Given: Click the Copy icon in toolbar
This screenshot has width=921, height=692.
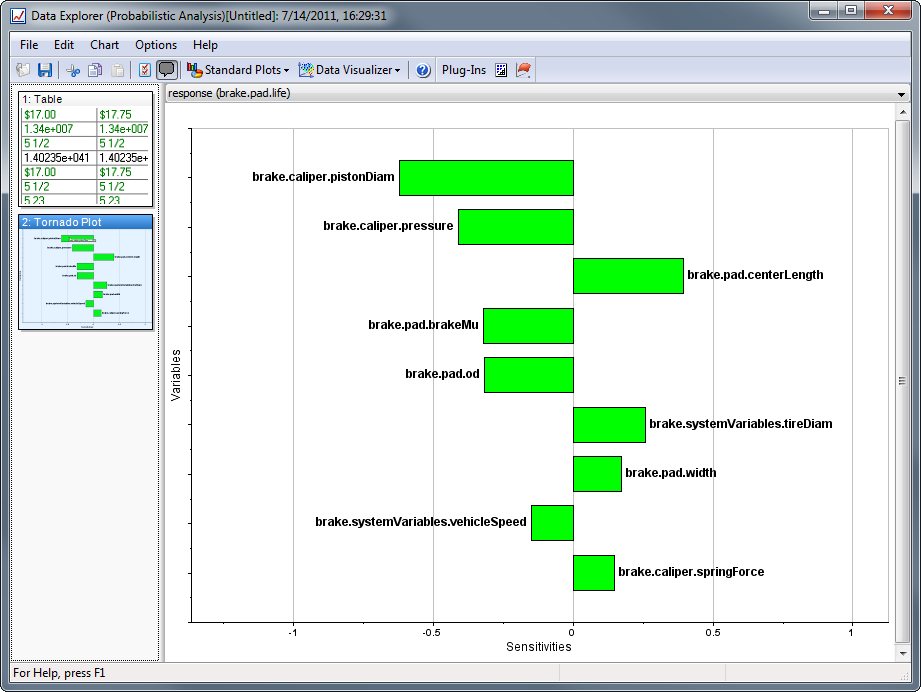Looking at the screenshot, I should tap(95, 70).
